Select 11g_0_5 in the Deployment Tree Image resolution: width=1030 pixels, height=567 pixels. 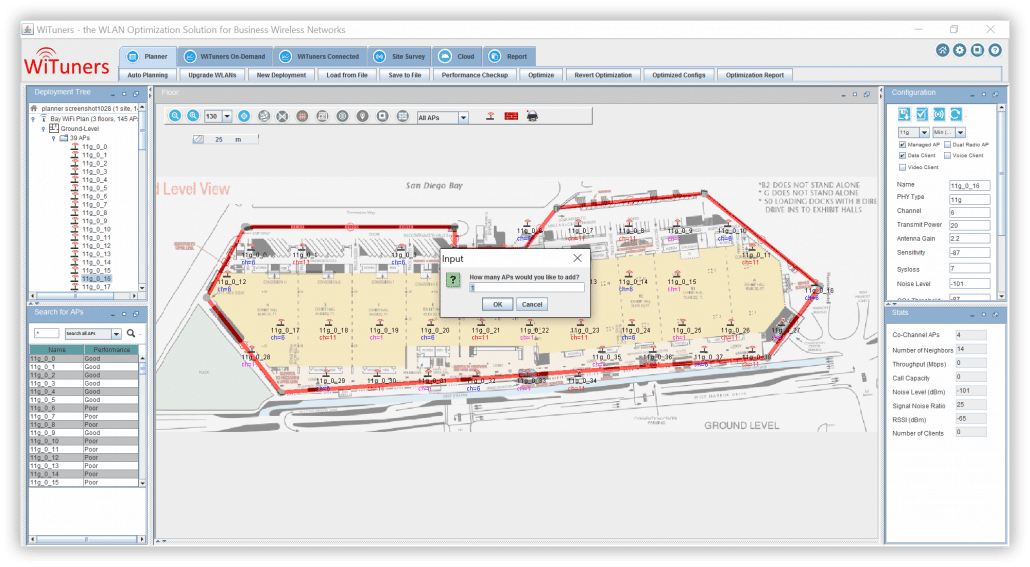(x=95, y=188)
